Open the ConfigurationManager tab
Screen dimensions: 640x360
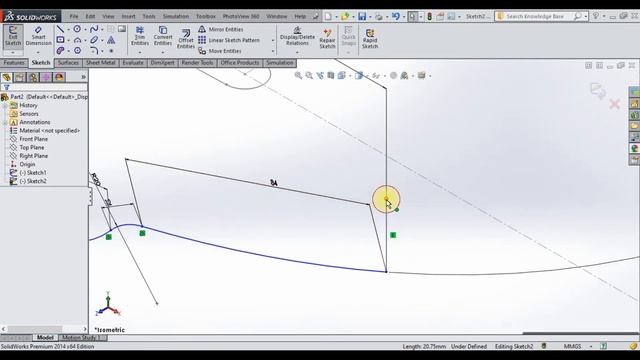click(x=33, y=77)
